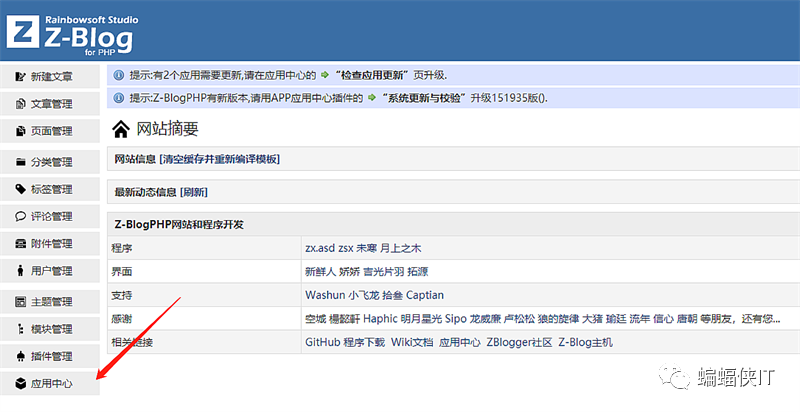Open 模块管理 sidebar entry

pyautogui.click(x=50, y=329)
